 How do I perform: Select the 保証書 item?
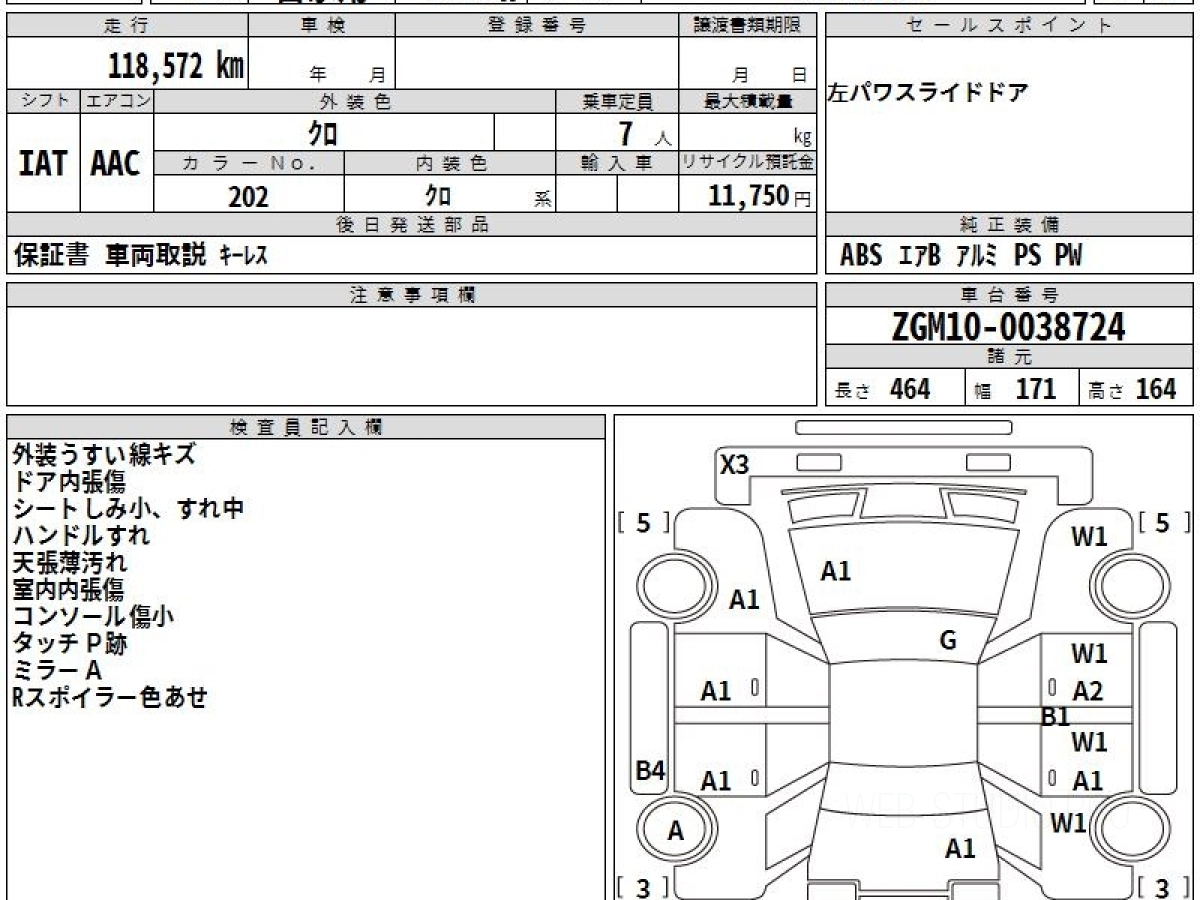pos(52,256)
